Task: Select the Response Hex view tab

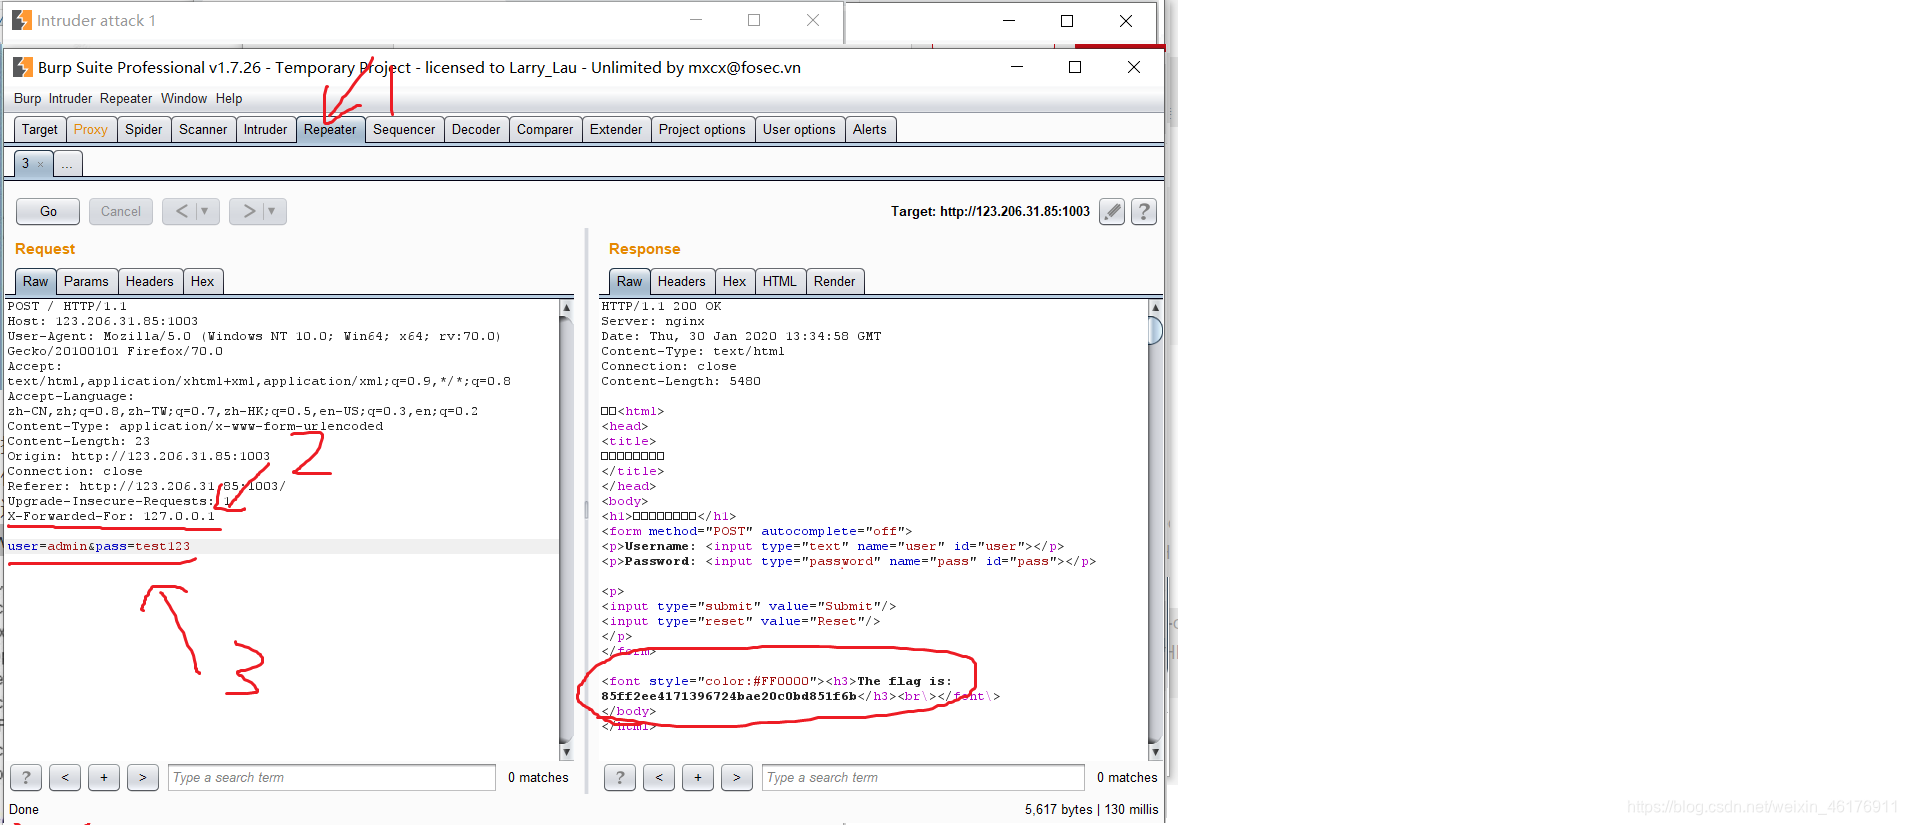Action: coord(735,281)
